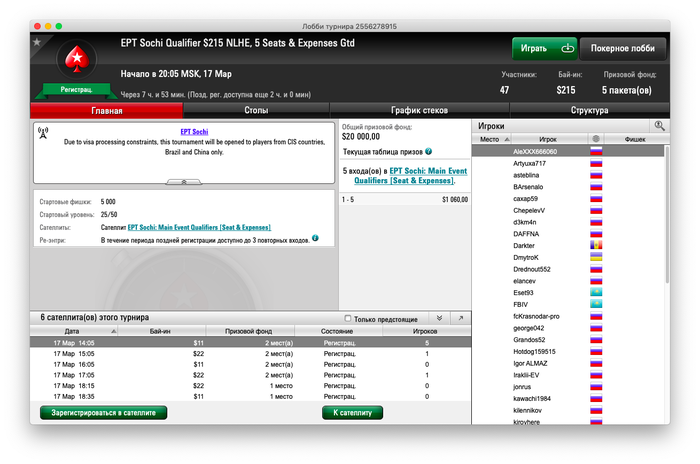Image resolution: width=700 pixels, height=464 pixels.
Task: Open Покерное лобби button
Action: pos(623,48)
